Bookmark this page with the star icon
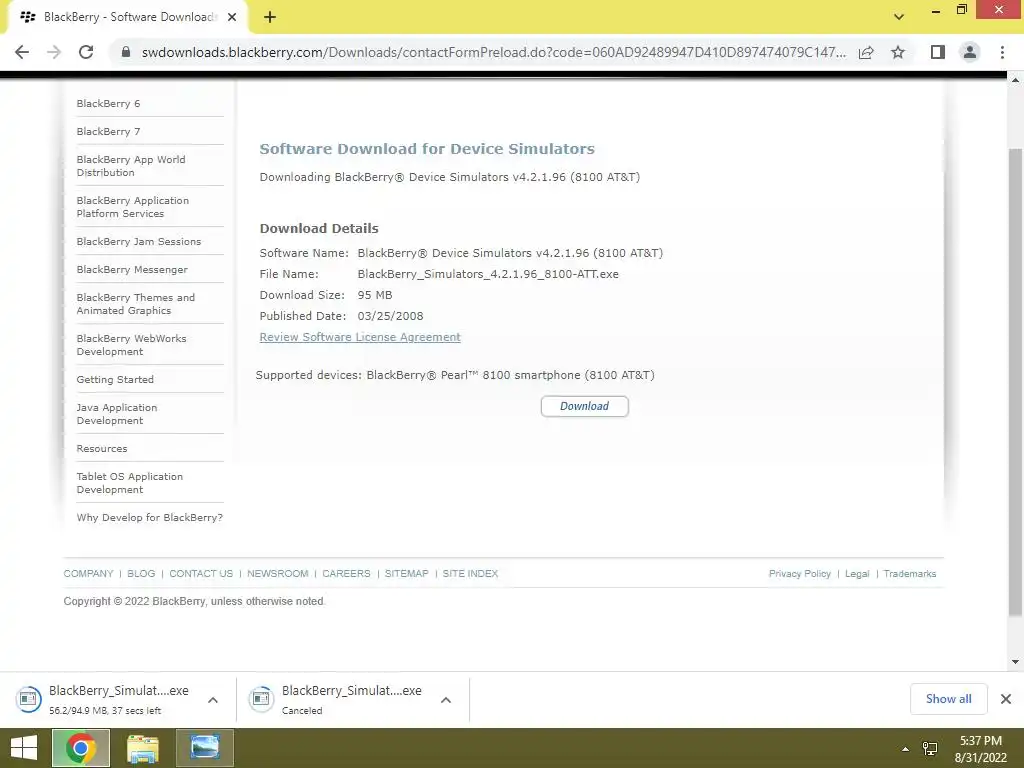The width and height of the screenshot is (1024, 768). 898,52
